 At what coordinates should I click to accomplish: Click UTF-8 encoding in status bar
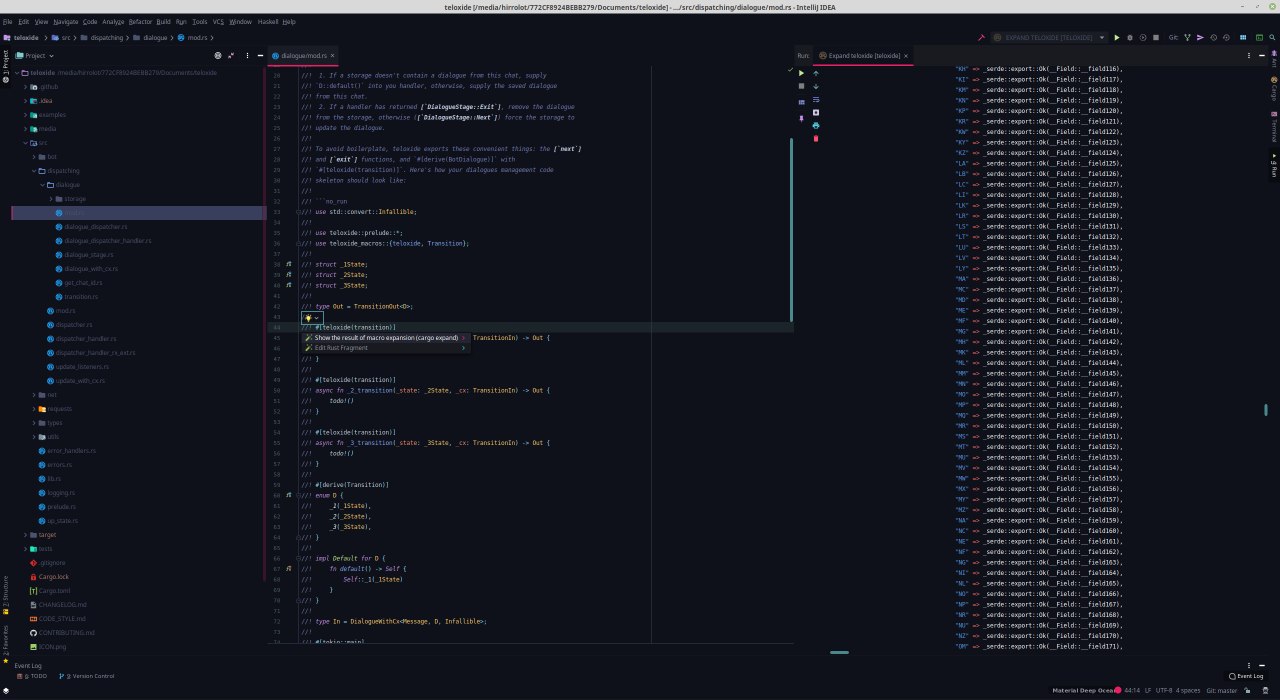(x=1163, y=690)
